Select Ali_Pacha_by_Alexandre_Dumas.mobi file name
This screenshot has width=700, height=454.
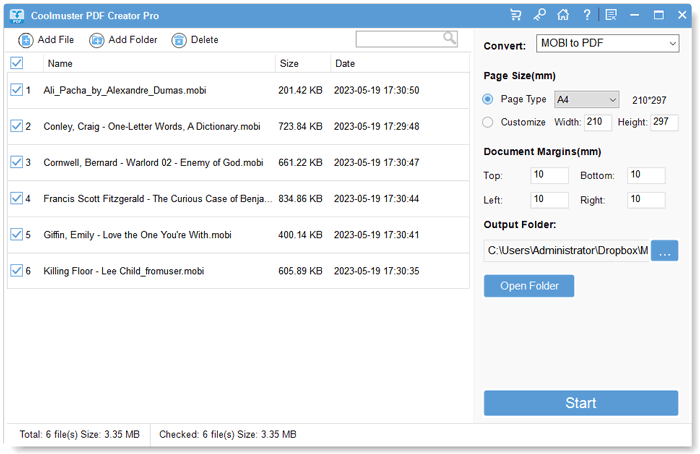[125, 90]
